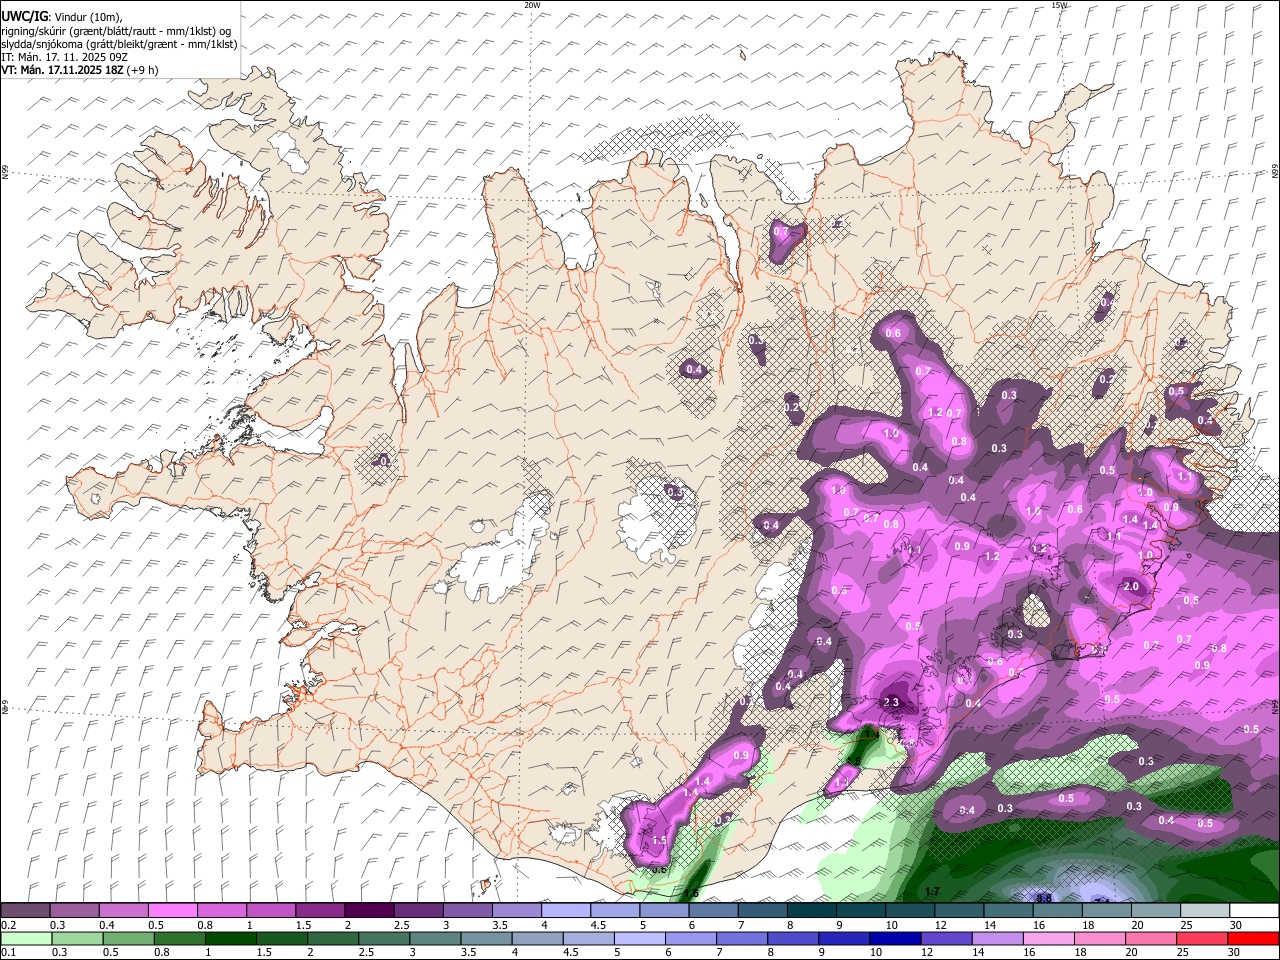This screenshot has width=1280, height=960.
Task: Select the 'IT: Mán. 17. 11. 2025 09Z' line
Action: [x=64, y=57]
